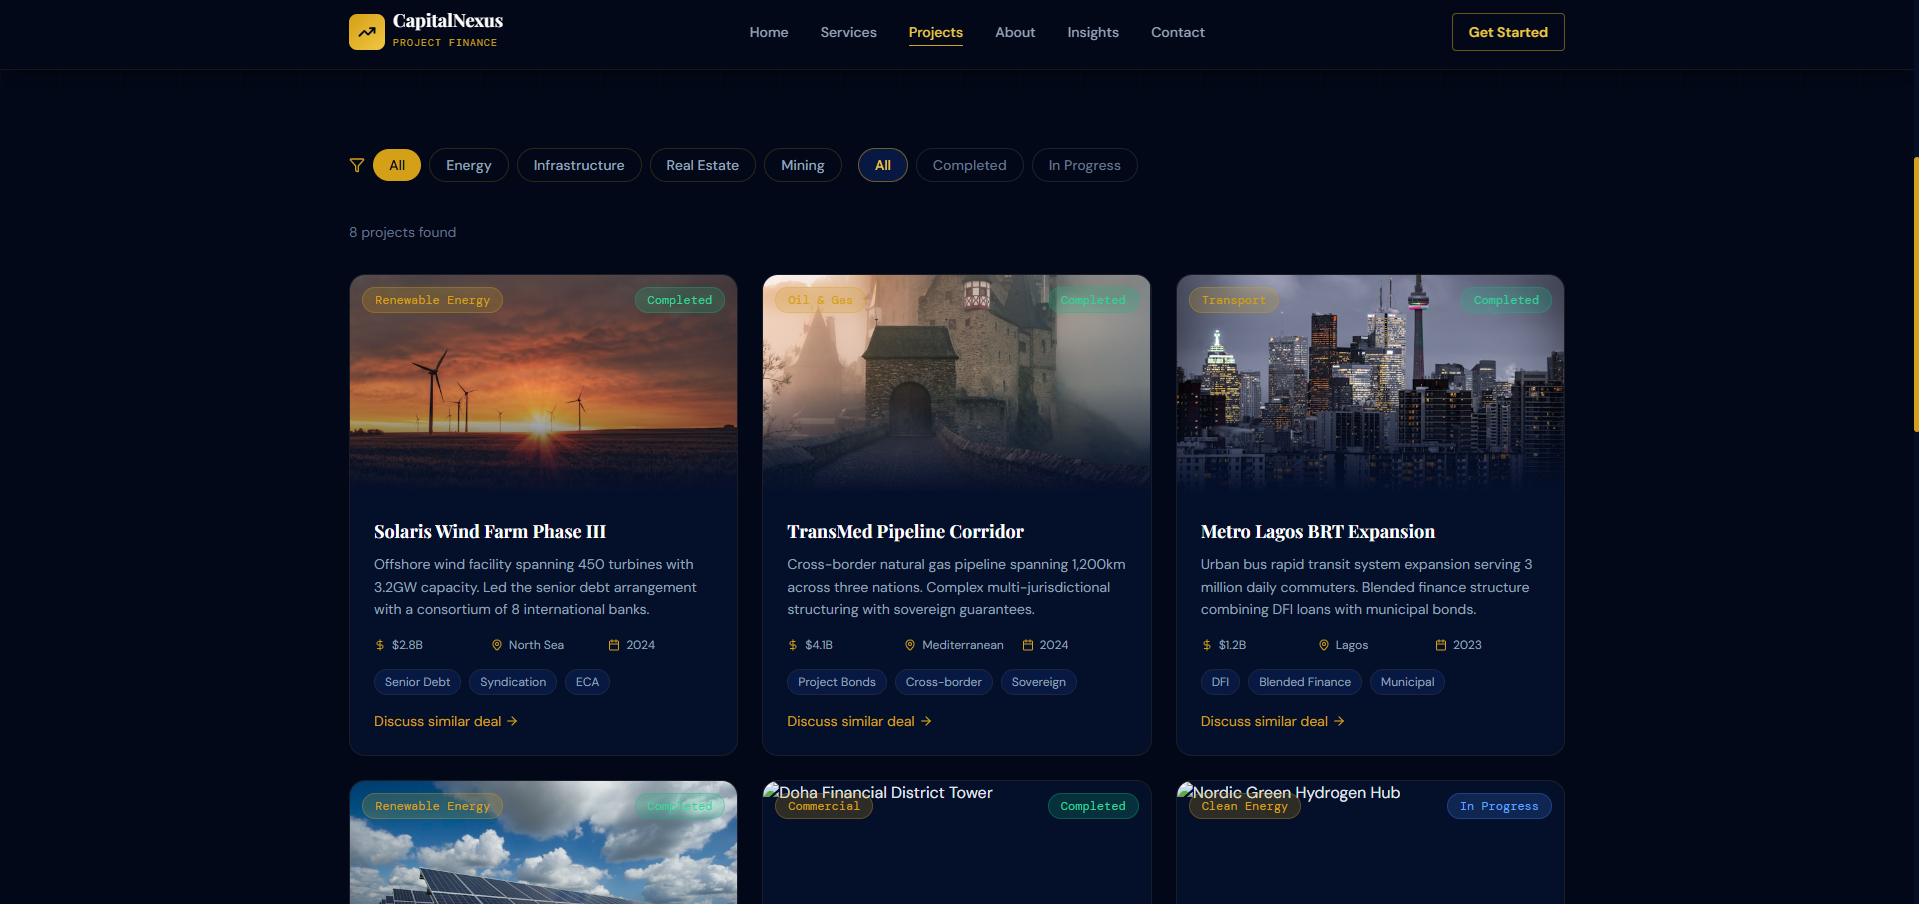This screenshot has width=1919, height=904.
Task: Toggle the Mining category filter
Action: [802, 165]
